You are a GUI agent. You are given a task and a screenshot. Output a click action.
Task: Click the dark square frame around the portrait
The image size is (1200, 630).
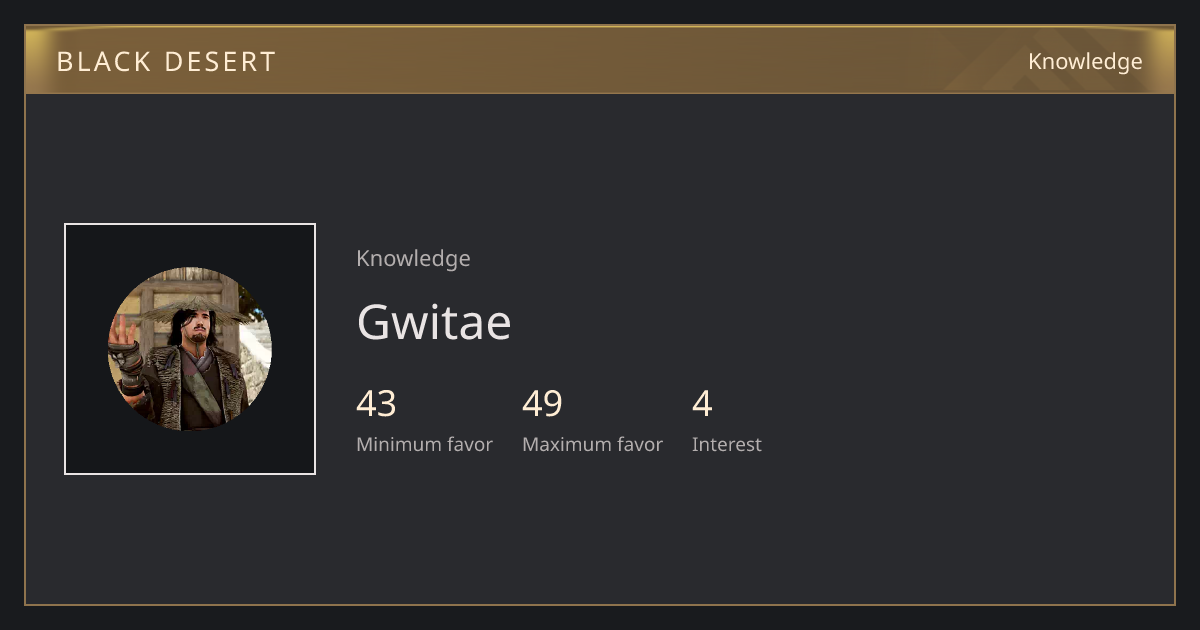coord(190,349)
